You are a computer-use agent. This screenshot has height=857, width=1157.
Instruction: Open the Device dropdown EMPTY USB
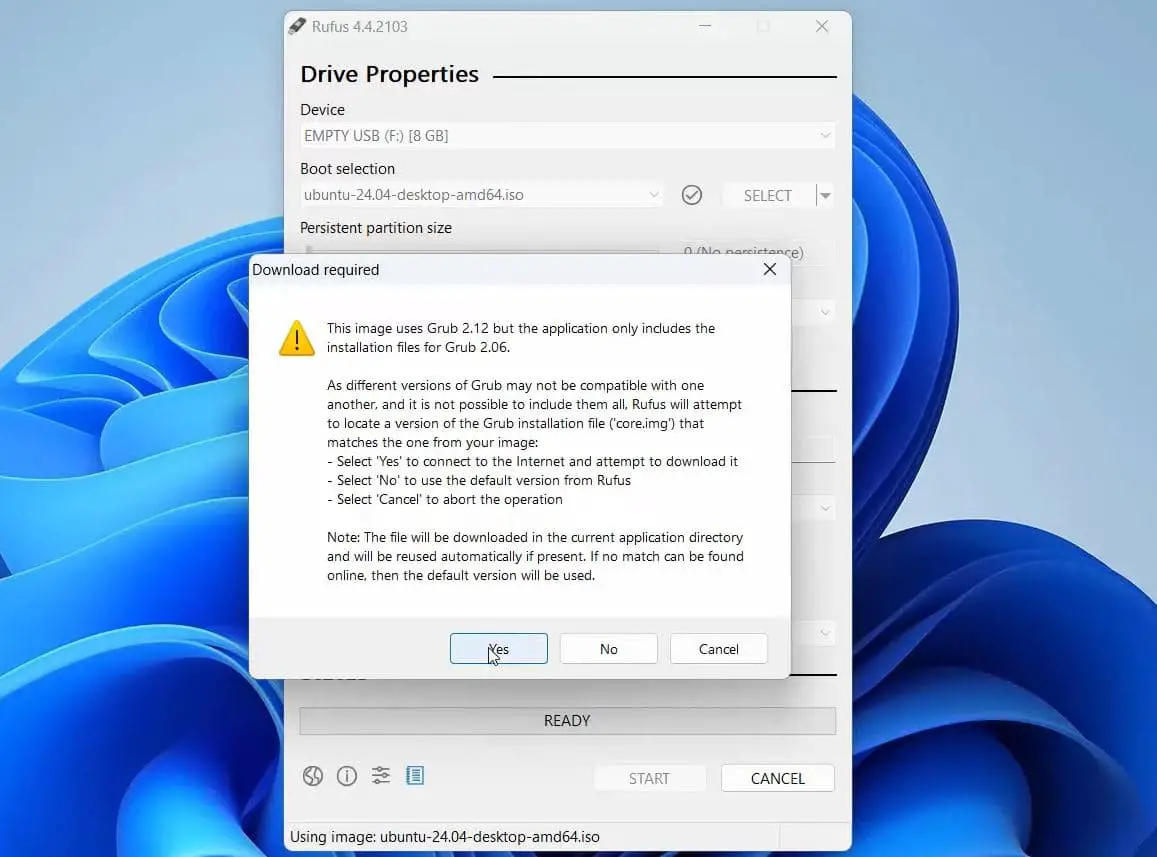[x=567, y=136]
